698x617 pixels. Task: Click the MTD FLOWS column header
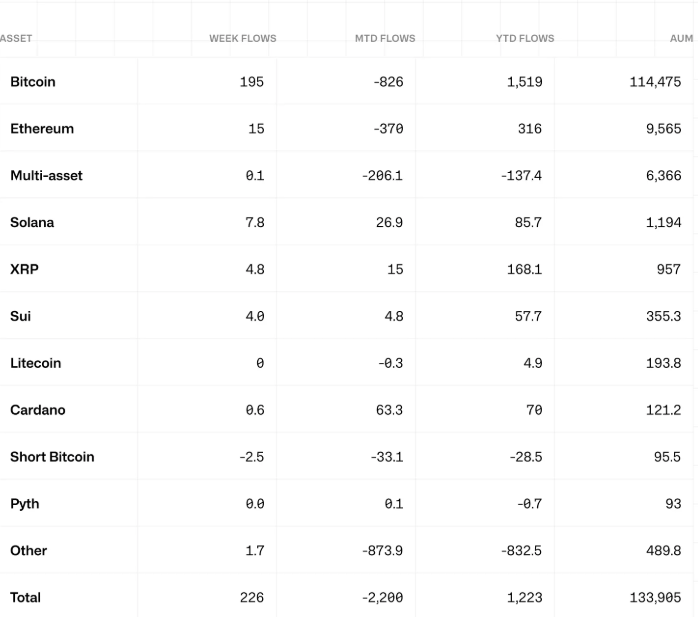click(385, 39)
